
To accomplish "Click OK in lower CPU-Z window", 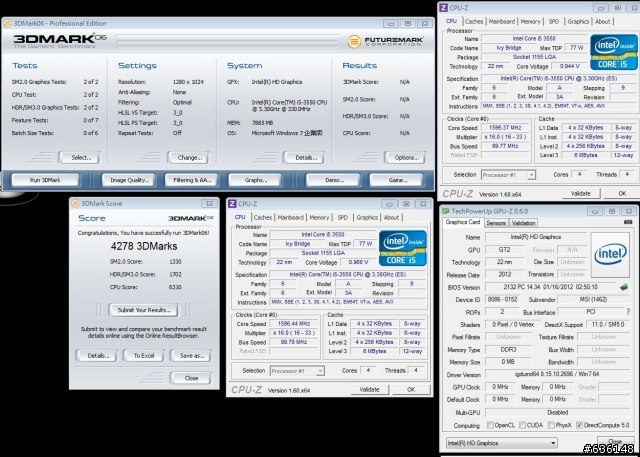I will [x=411, y=390].
